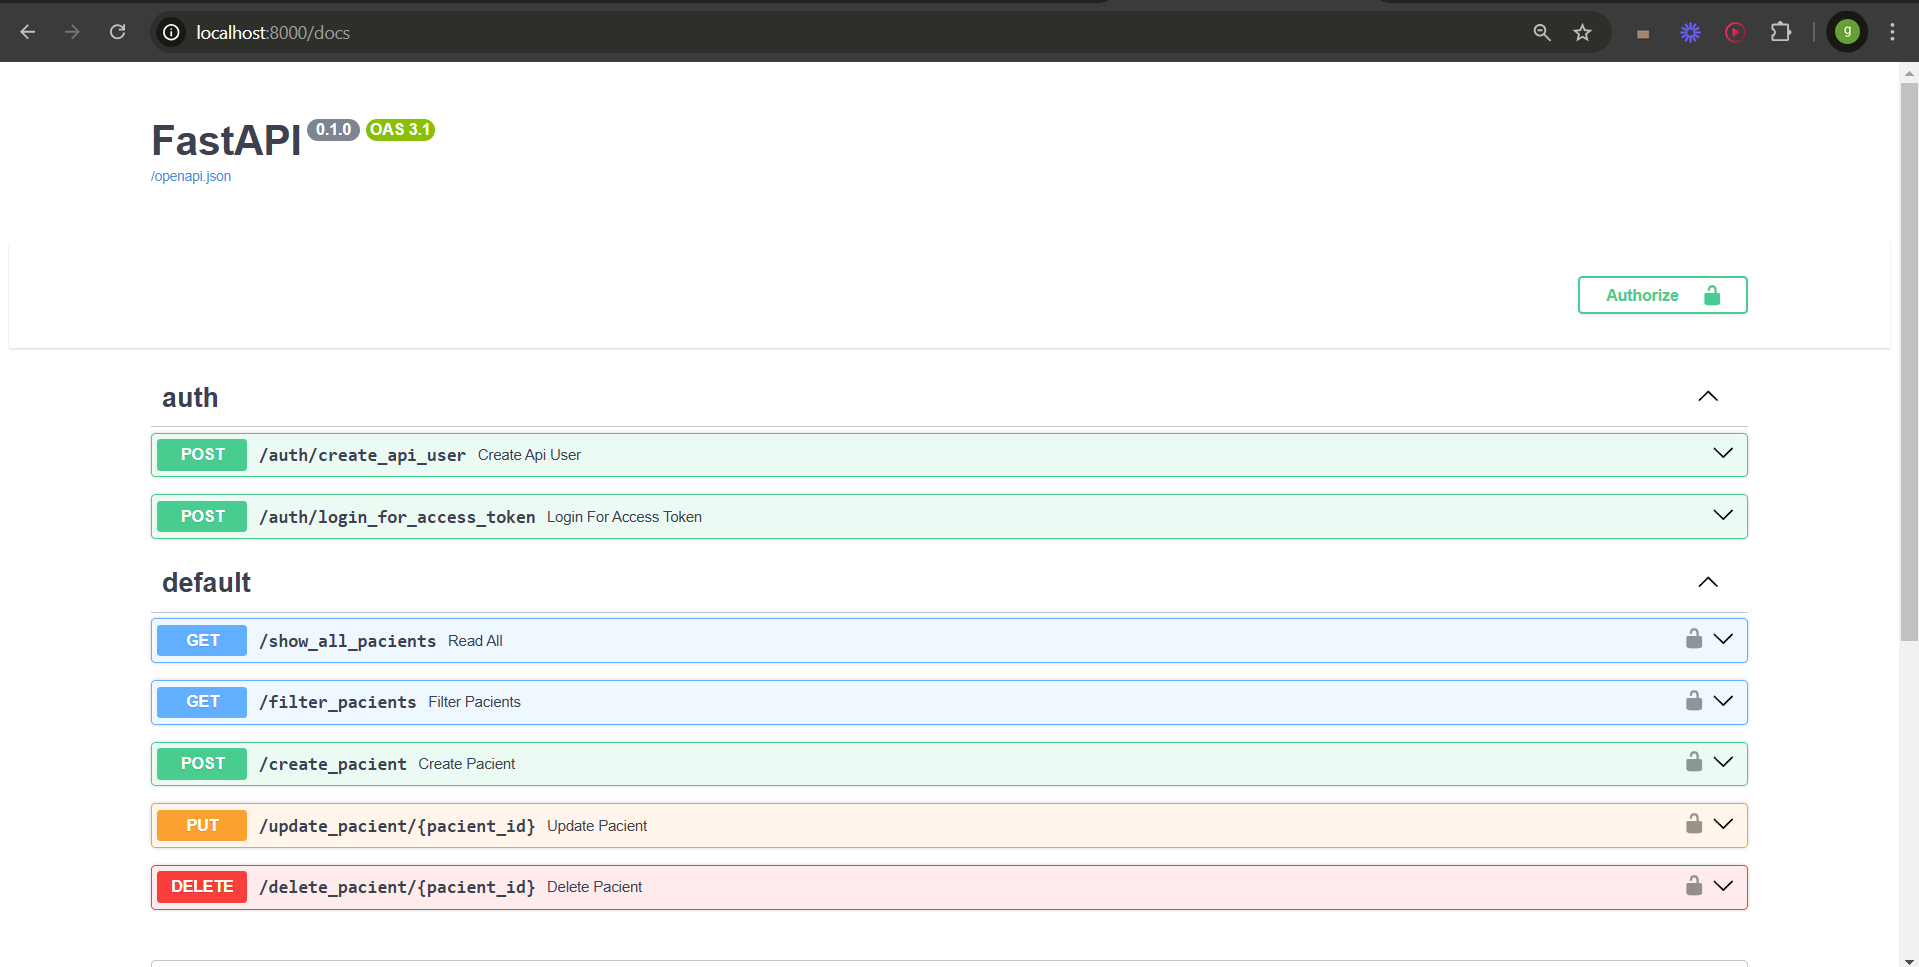Open the /openapi.json link
The height and width of the screenshot is (967, 1919).
tap(190, 175)
